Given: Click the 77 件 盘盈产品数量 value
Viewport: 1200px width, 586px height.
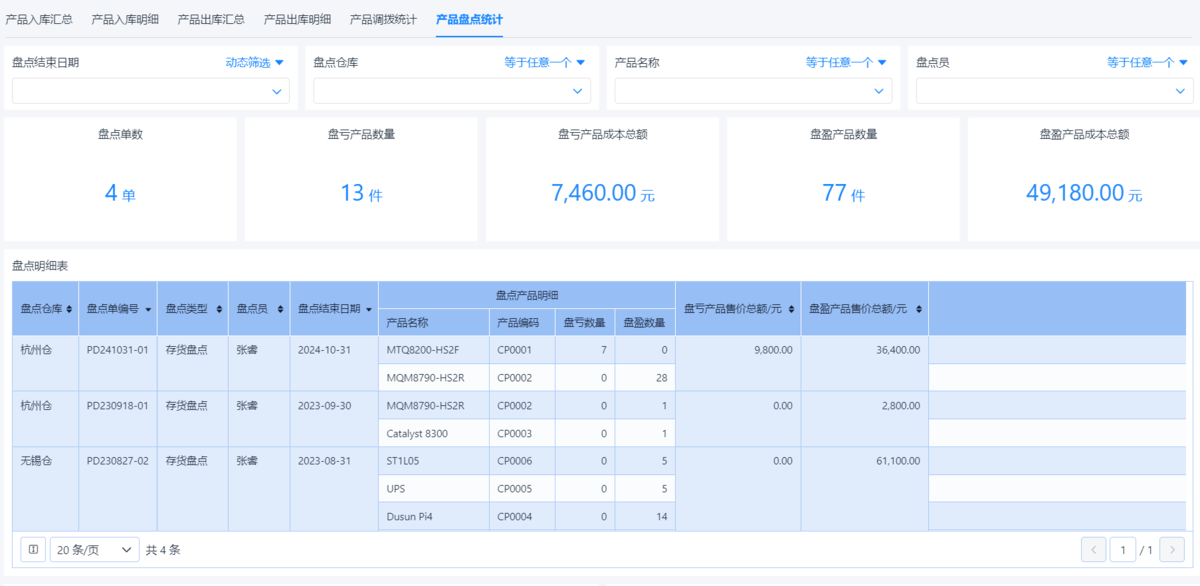Looking at the screenshot, I should tap(843, 193).
